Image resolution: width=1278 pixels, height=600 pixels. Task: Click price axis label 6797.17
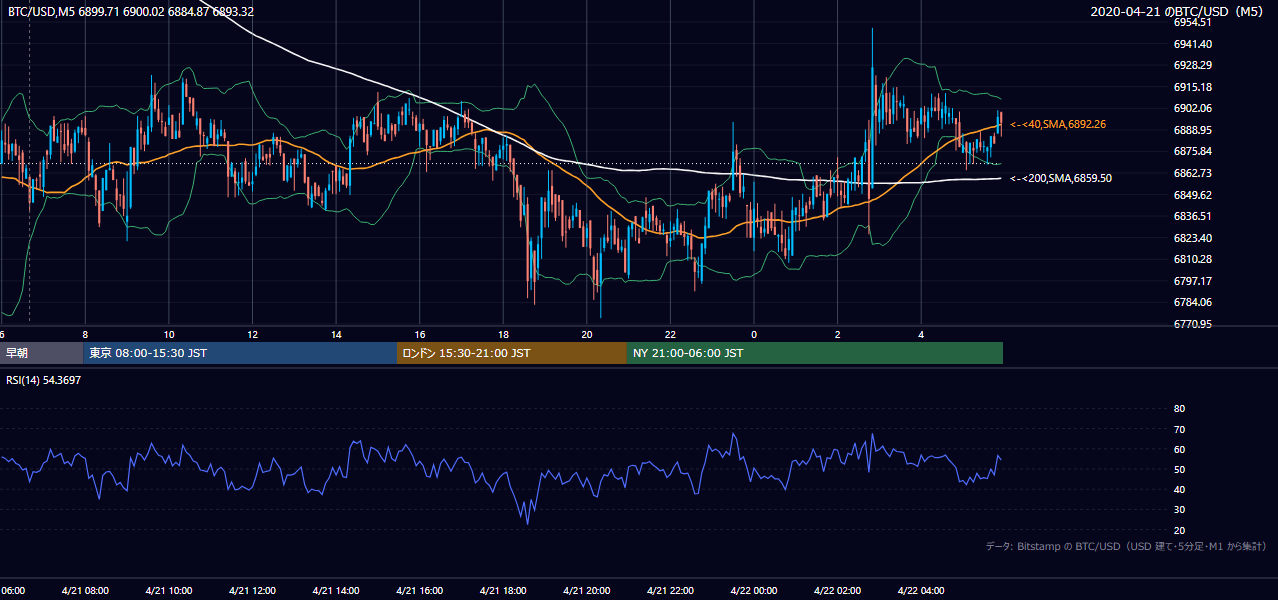coord(1193,281)
